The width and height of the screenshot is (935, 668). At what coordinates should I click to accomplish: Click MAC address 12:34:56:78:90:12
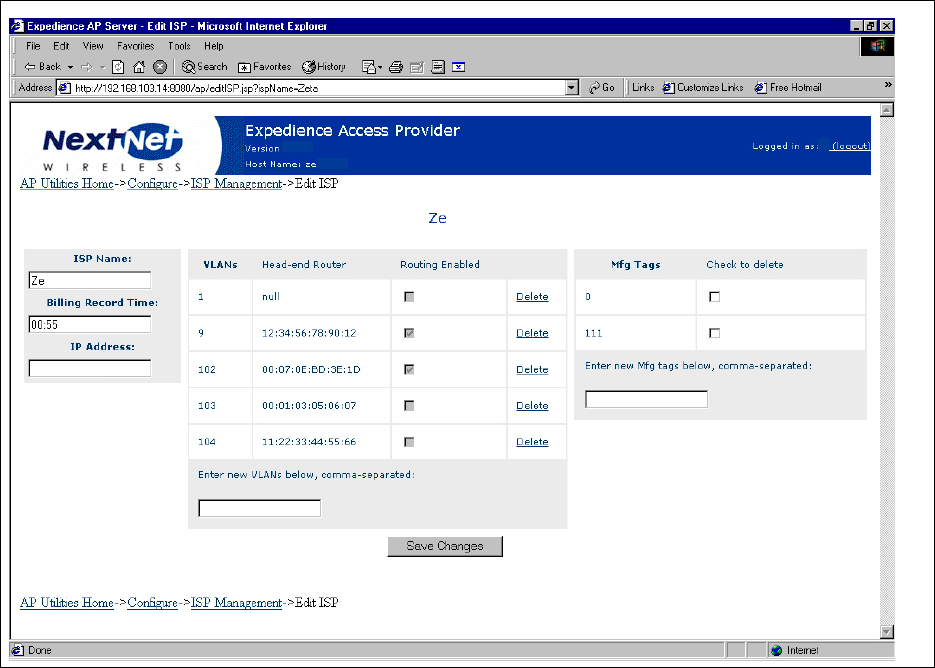coord(309,333)
